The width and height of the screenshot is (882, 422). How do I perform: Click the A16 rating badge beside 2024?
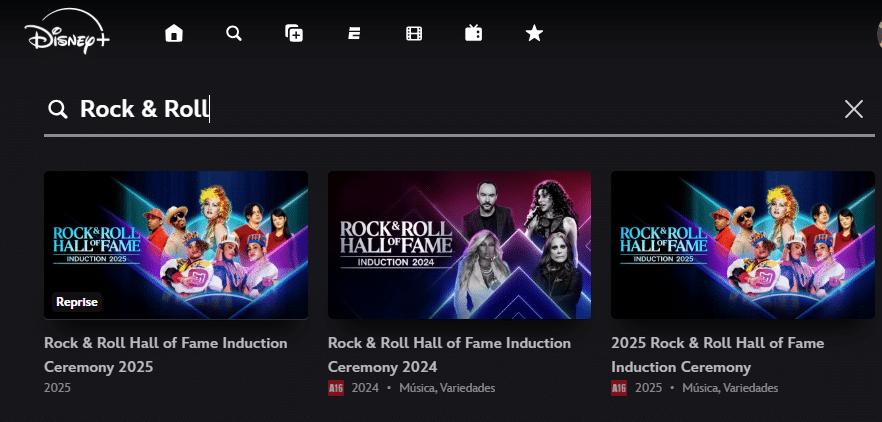point(336,388)
